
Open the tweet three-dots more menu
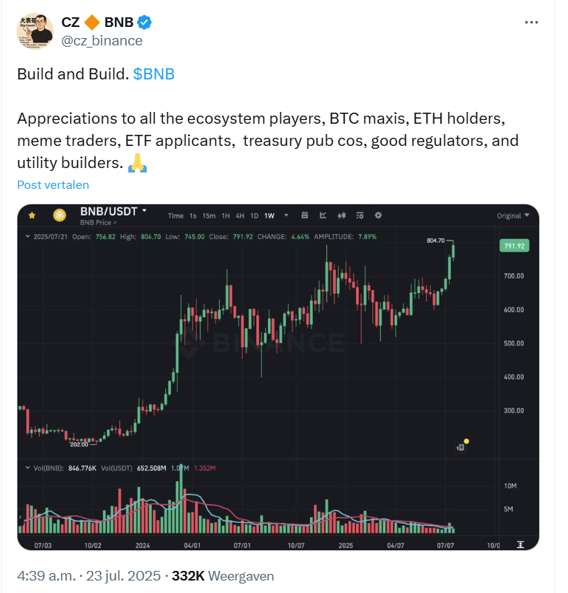pos(531,23)
